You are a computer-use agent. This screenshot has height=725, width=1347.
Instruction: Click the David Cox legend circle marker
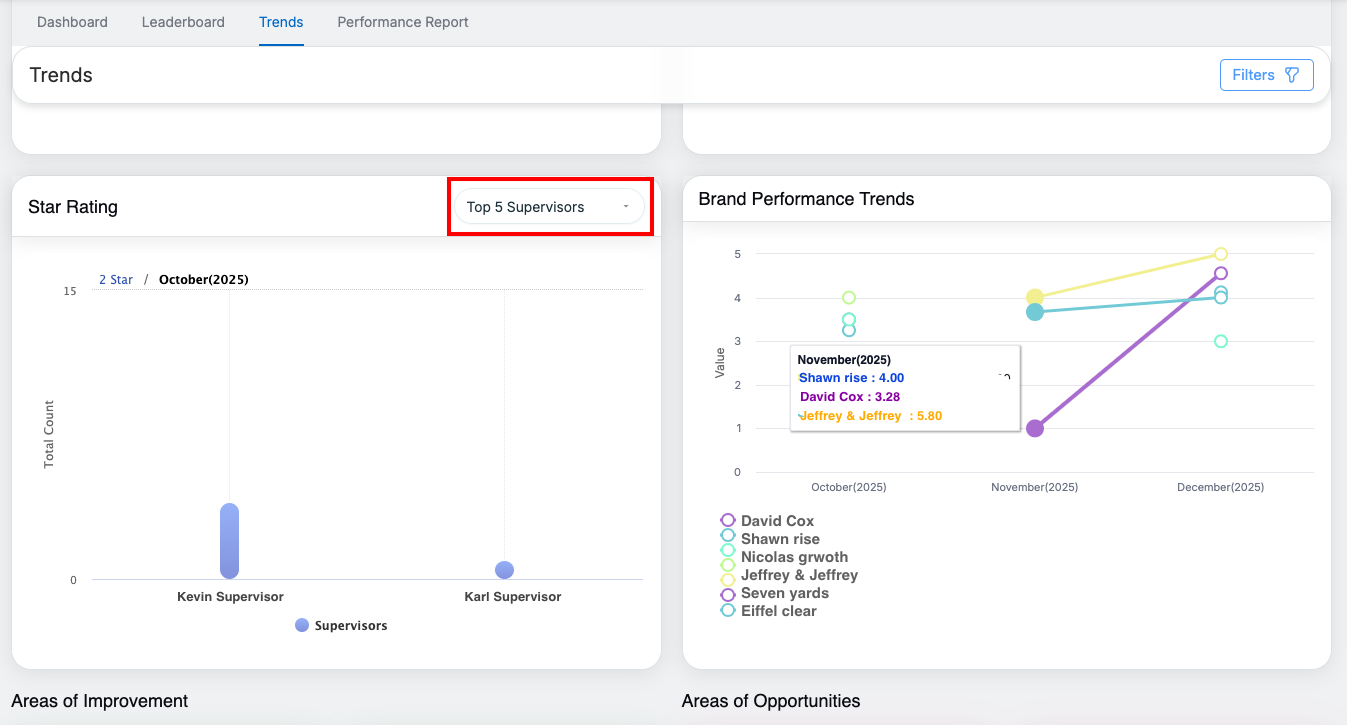728,521
